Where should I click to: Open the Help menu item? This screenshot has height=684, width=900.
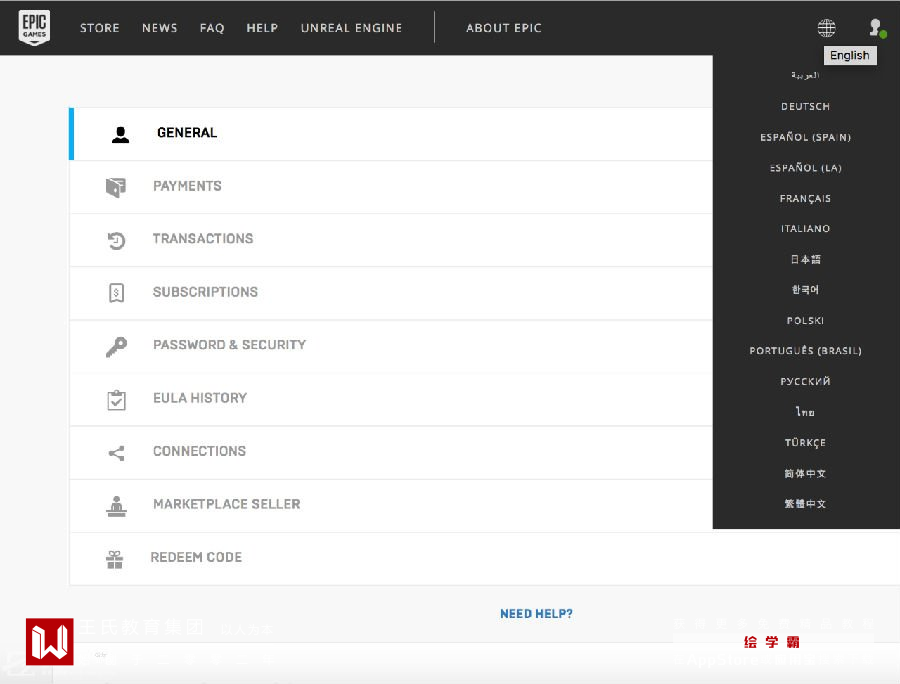(262, 28)
